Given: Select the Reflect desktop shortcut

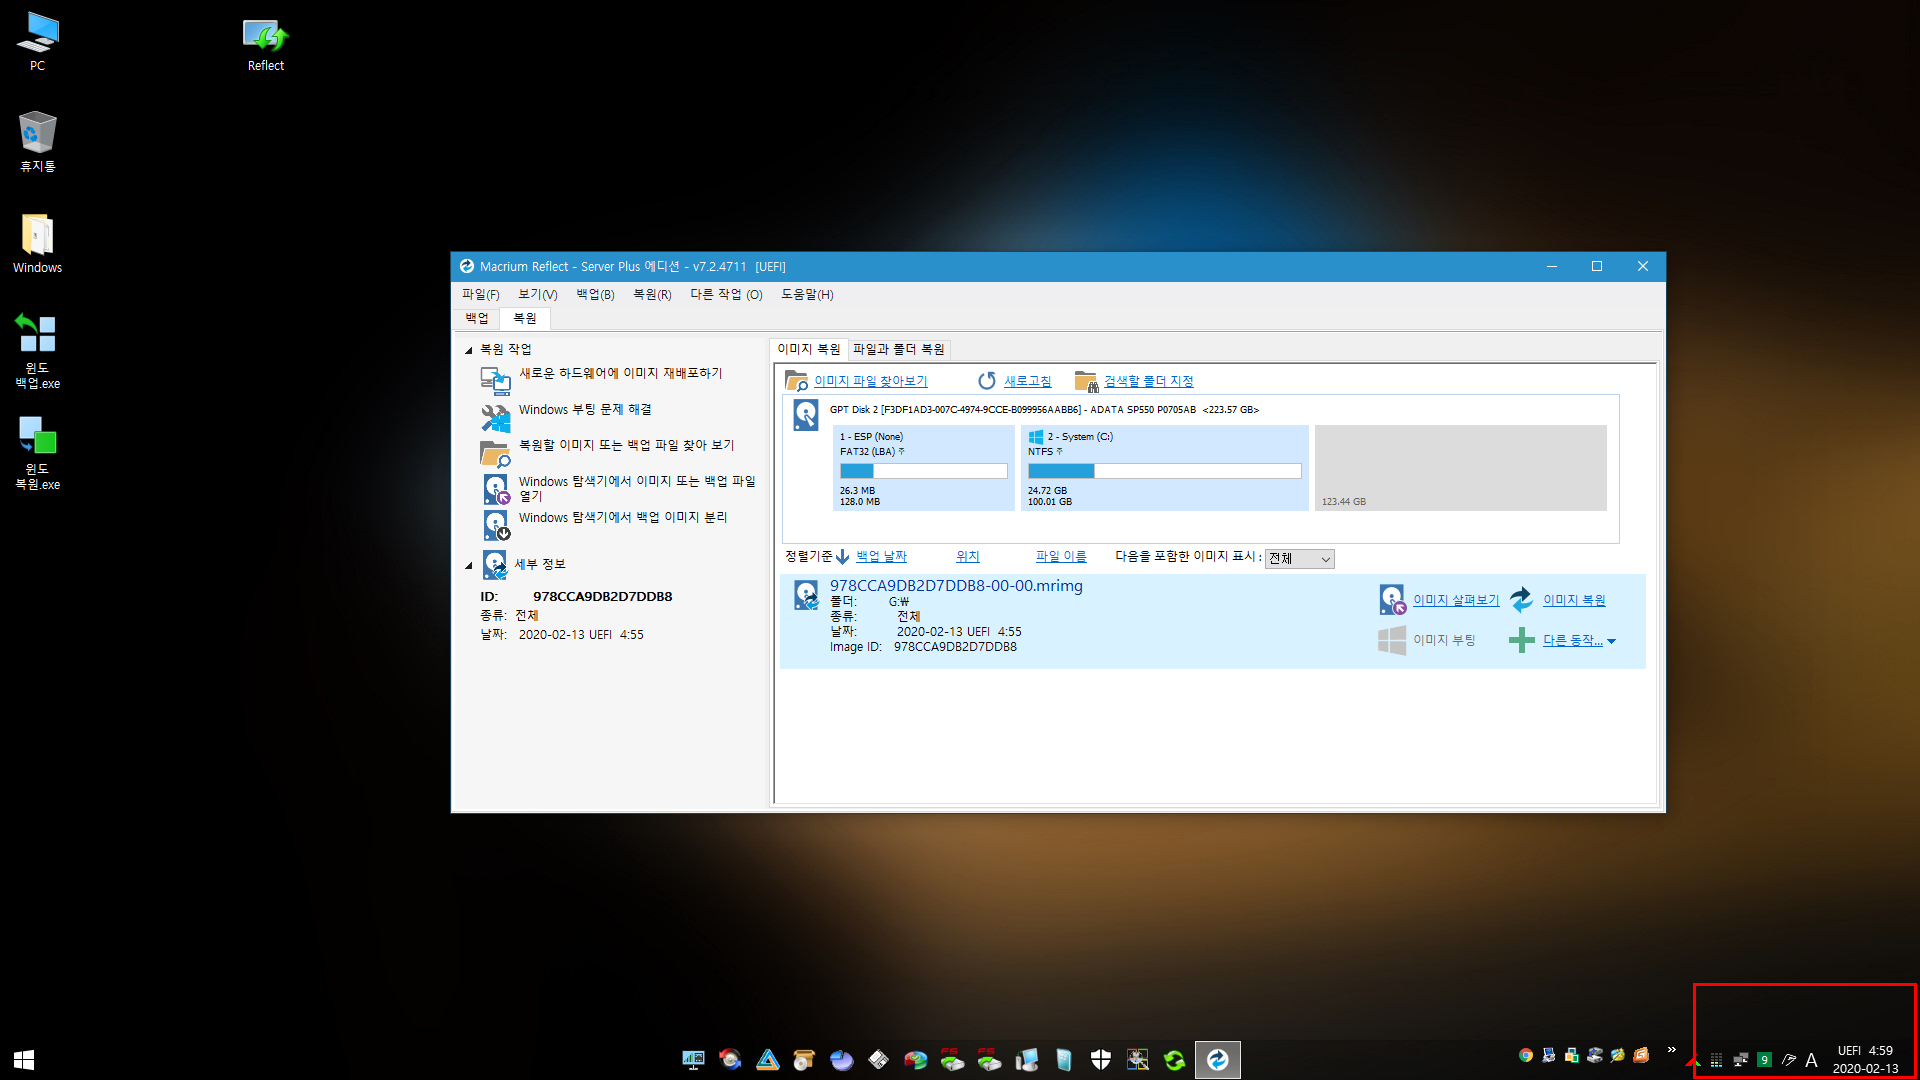Looking at the screenshot, I should point(265,45).
